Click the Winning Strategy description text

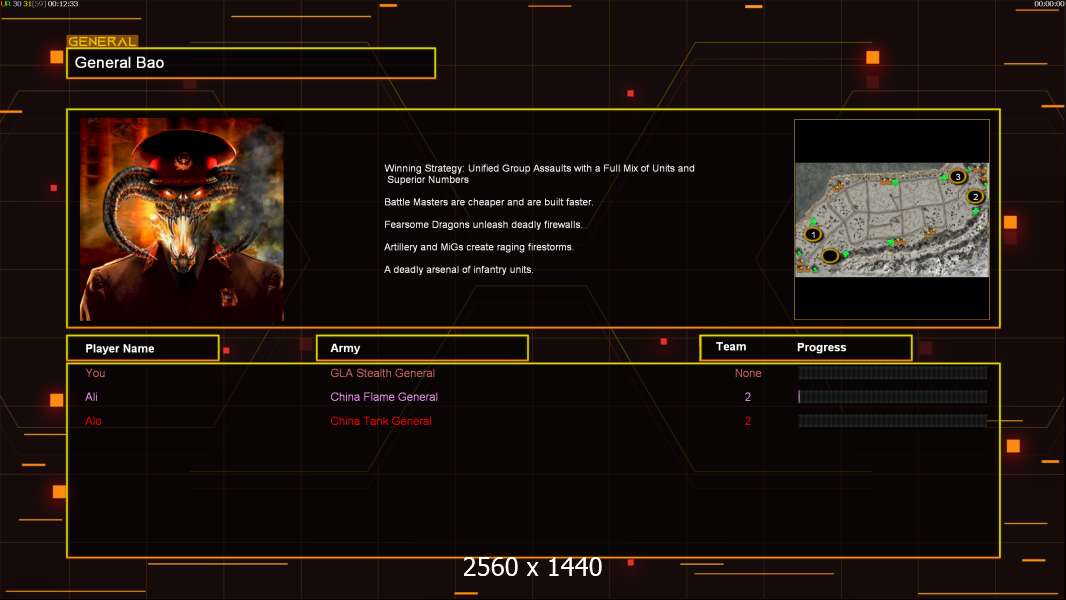point(539,174)
